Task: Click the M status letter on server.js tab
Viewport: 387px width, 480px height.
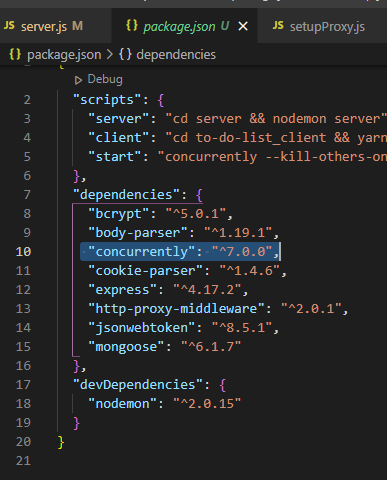Action: coord(77,26)
